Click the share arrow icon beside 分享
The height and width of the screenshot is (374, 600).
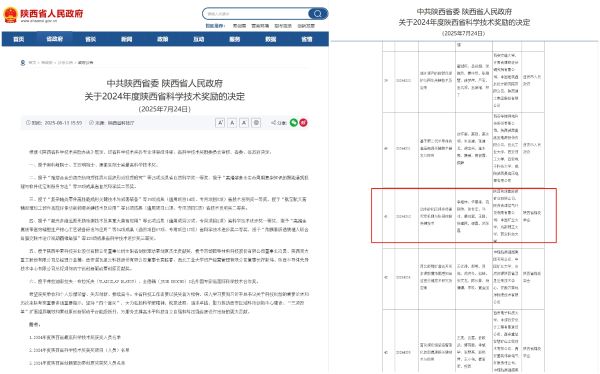click(273, 123)
